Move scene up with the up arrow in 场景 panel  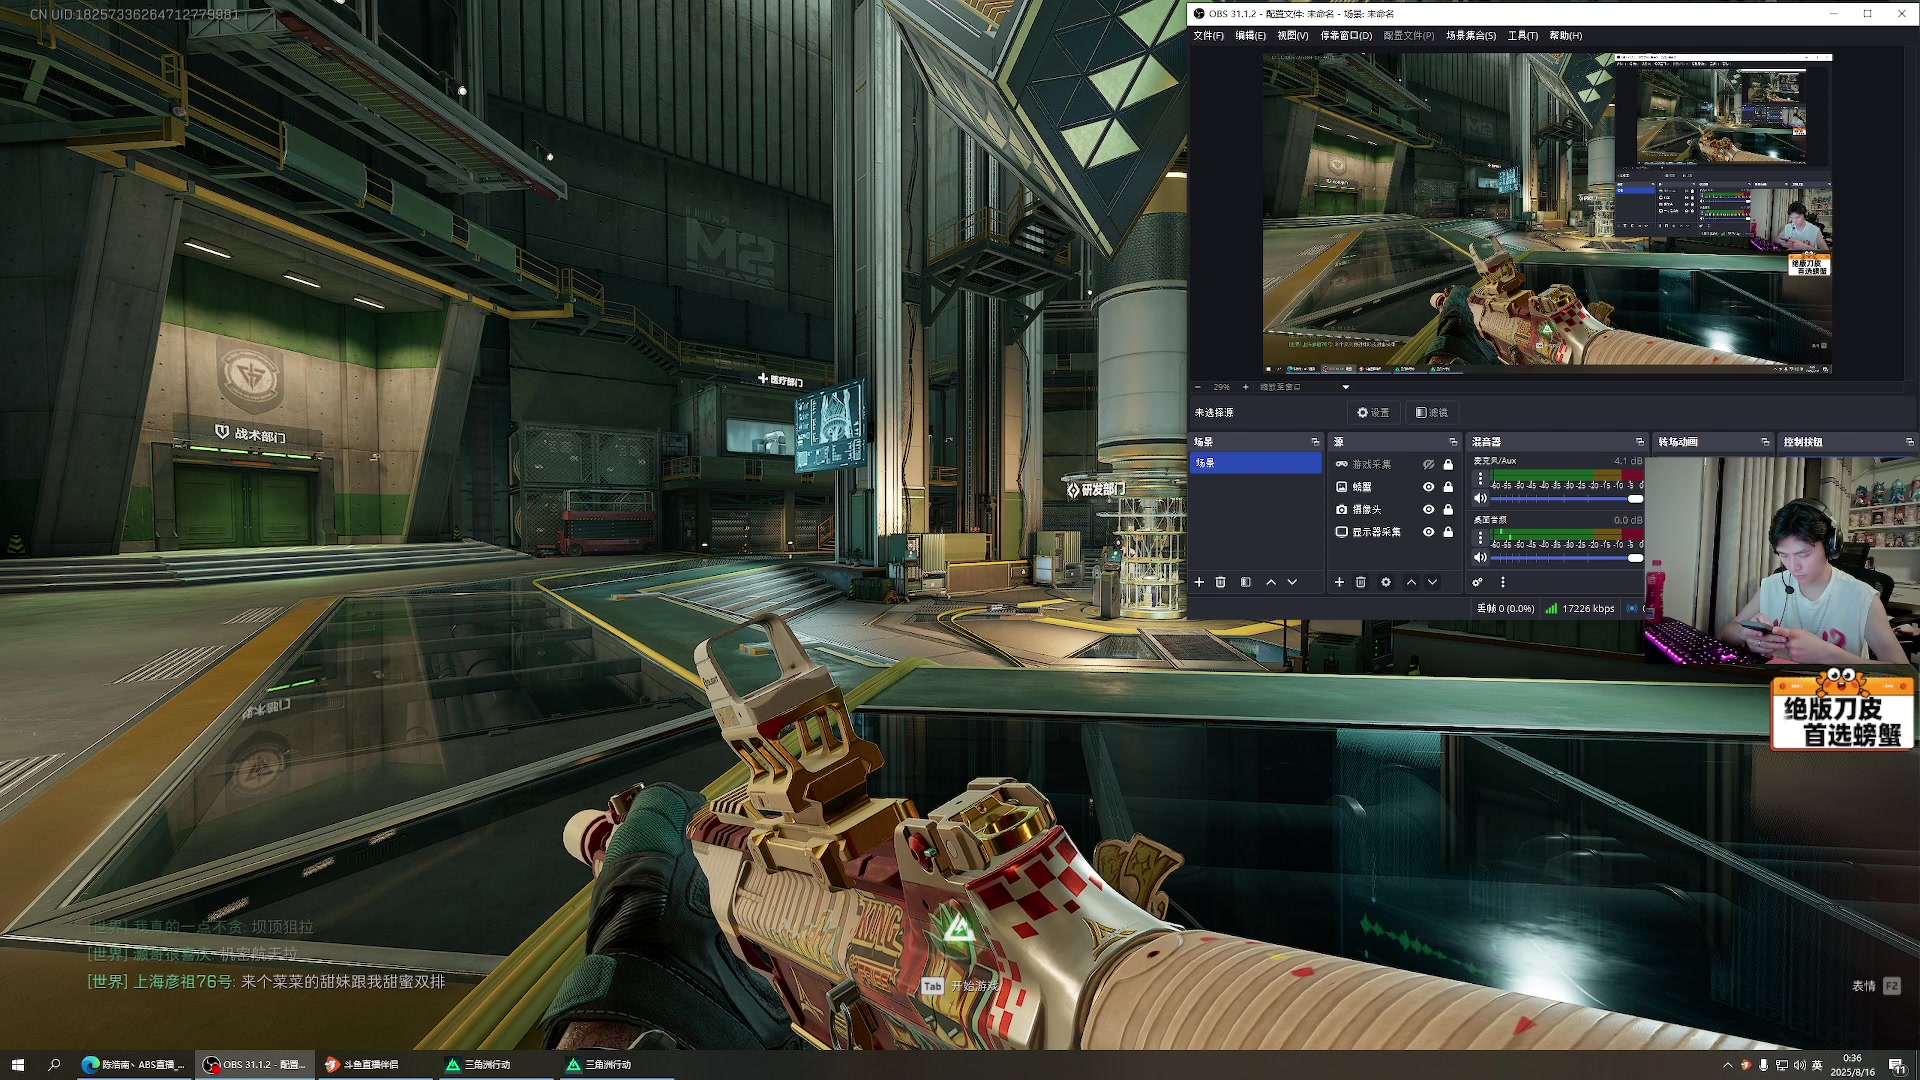pyautogui.click(x=1271, y=582)
